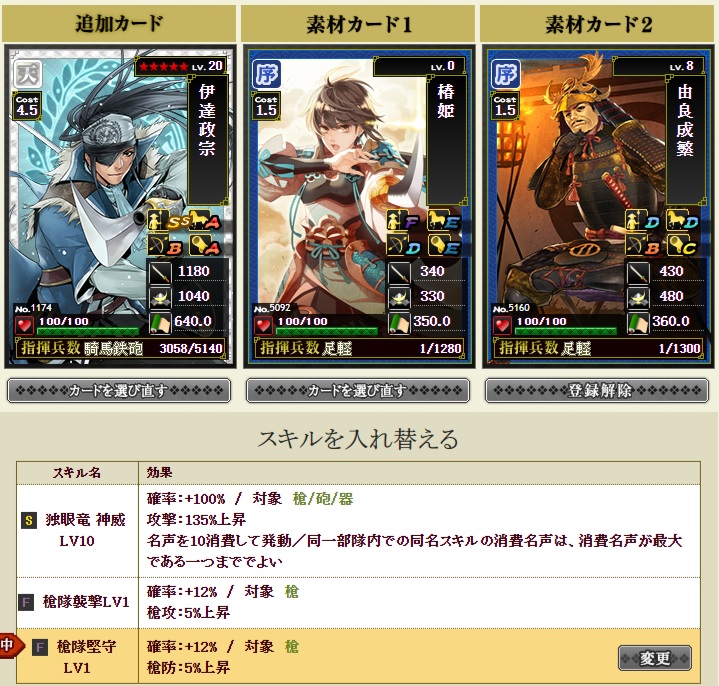Click the 変更 button for 槍隊堅守

[x=655, y=658]
